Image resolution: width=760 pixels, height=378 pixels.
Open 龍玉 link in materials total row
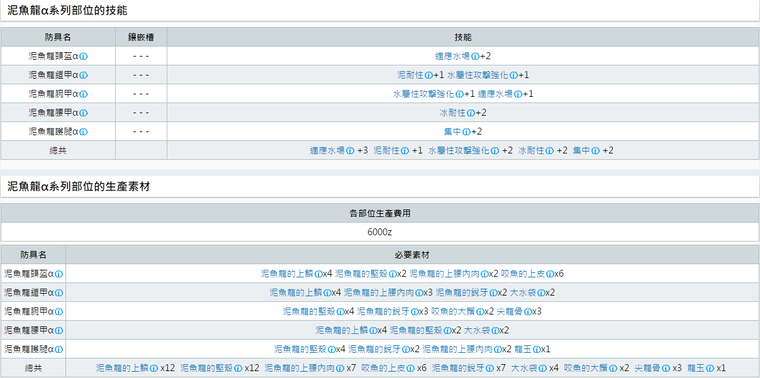coord(697,368)
